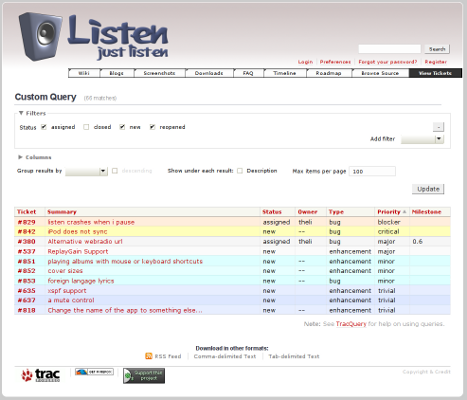Select the View Tickets tab
The height and width of the screenshot is (400, 467).
435,73
